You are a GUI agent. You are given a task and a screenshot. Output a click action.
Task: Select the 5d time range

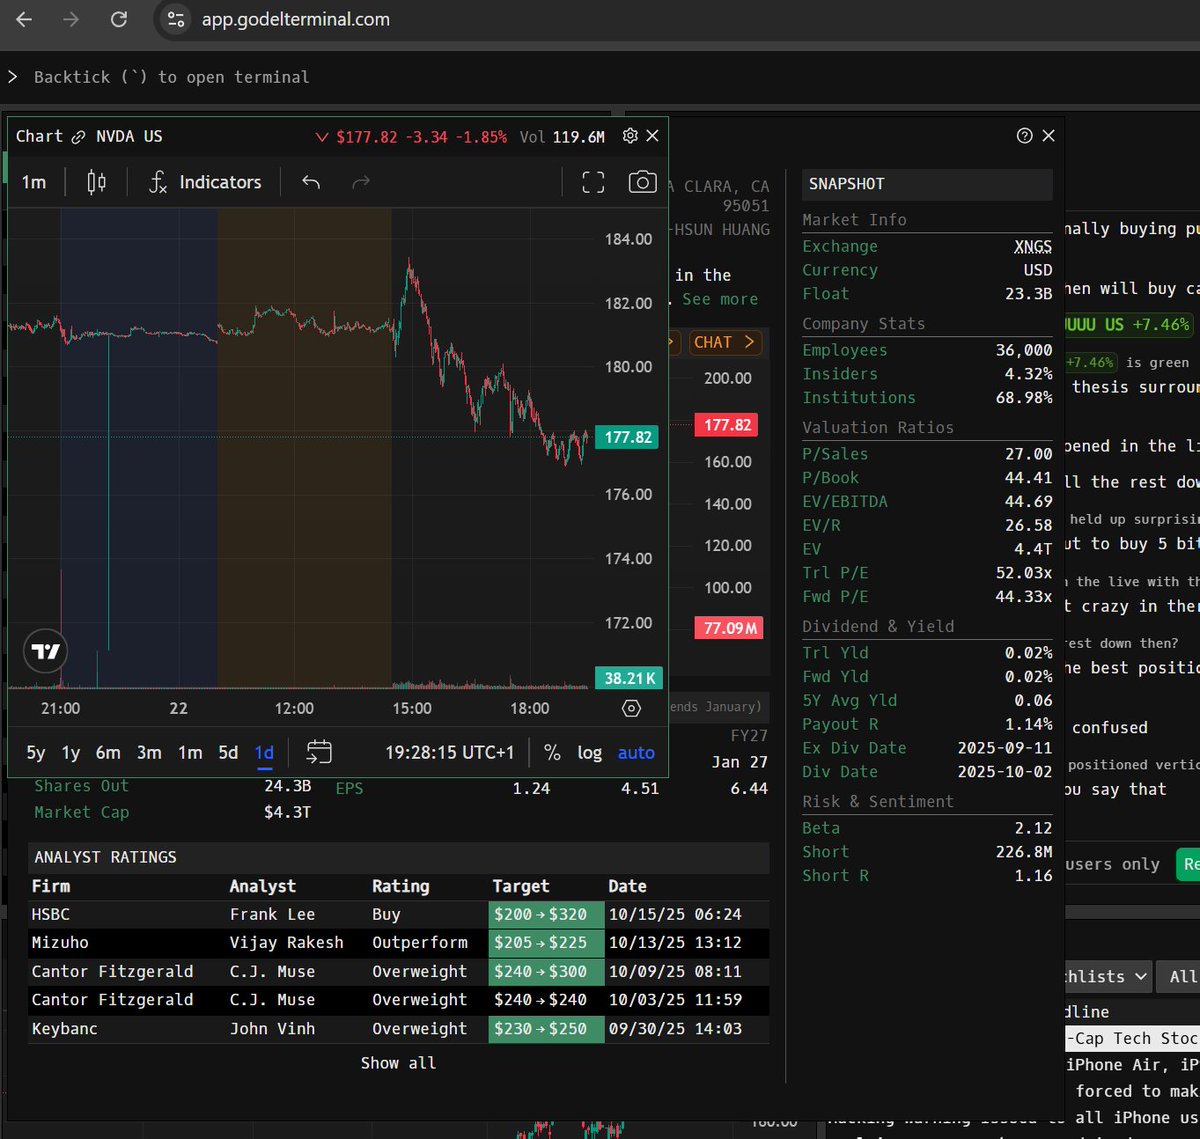click(x=228, y=753)
